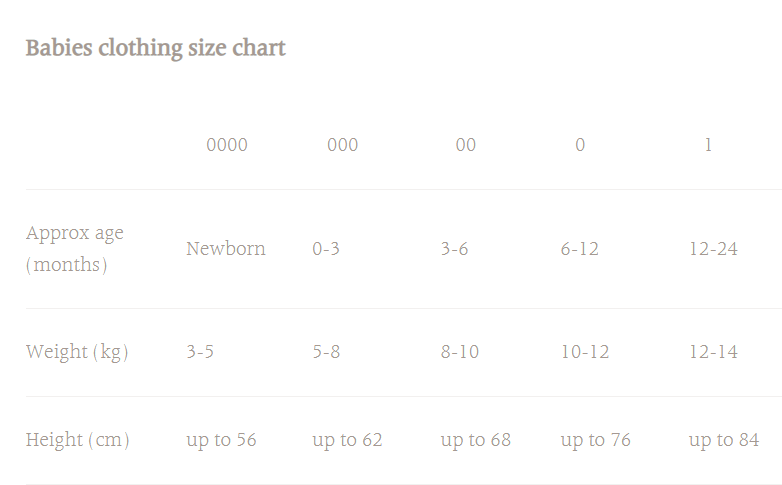Select the up to 62 height cell
782x485 pixels.
[347, 440]
